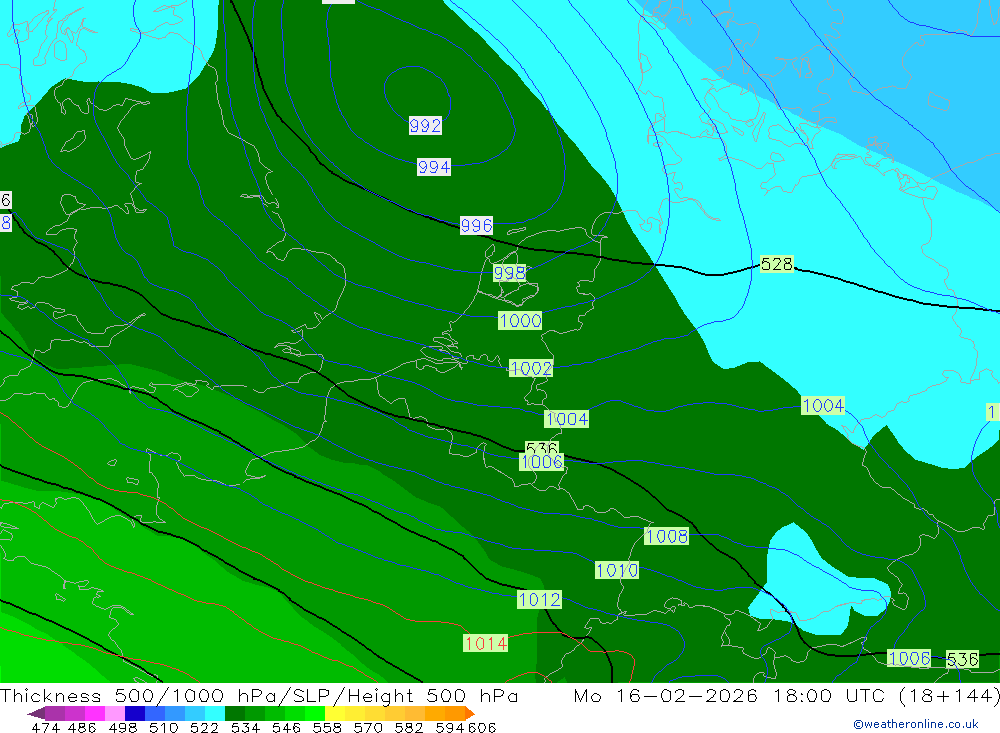
Task: Click the red 1014 isobar label
Action: (486, 644)
